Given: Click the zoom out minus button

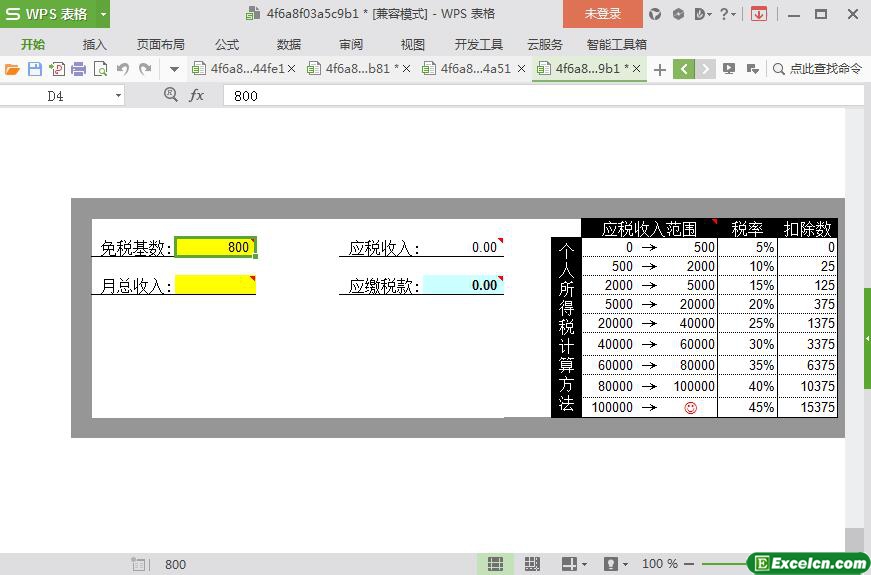Looking at the screenshot, I should tap(689, 564).
